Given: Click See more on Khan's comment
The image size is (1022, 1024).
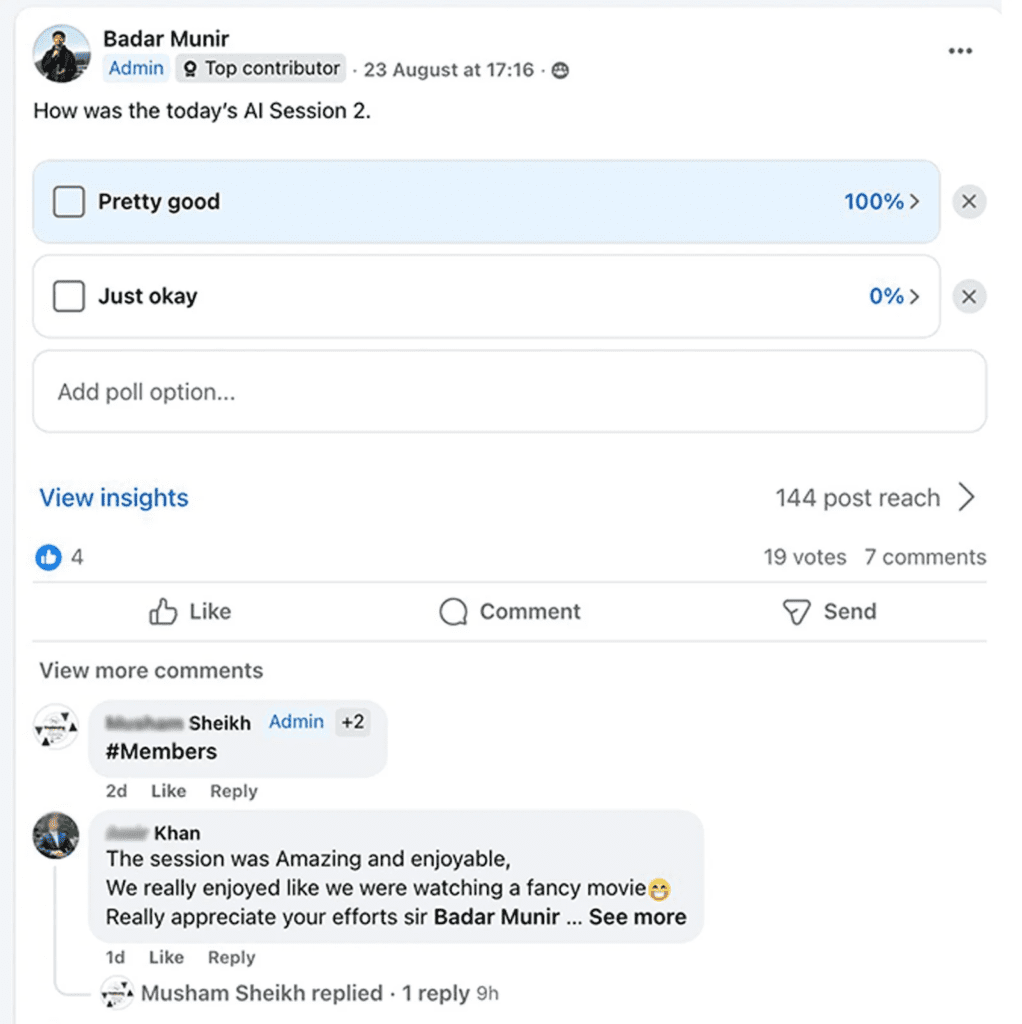Looking at the screenshot, I should tap(637, 917).
